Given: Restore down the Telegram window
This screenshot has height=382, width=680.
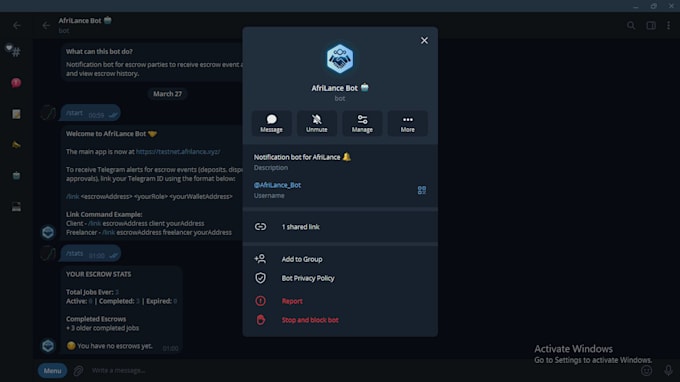Looking at the screenshot, I should coord(654,6).
